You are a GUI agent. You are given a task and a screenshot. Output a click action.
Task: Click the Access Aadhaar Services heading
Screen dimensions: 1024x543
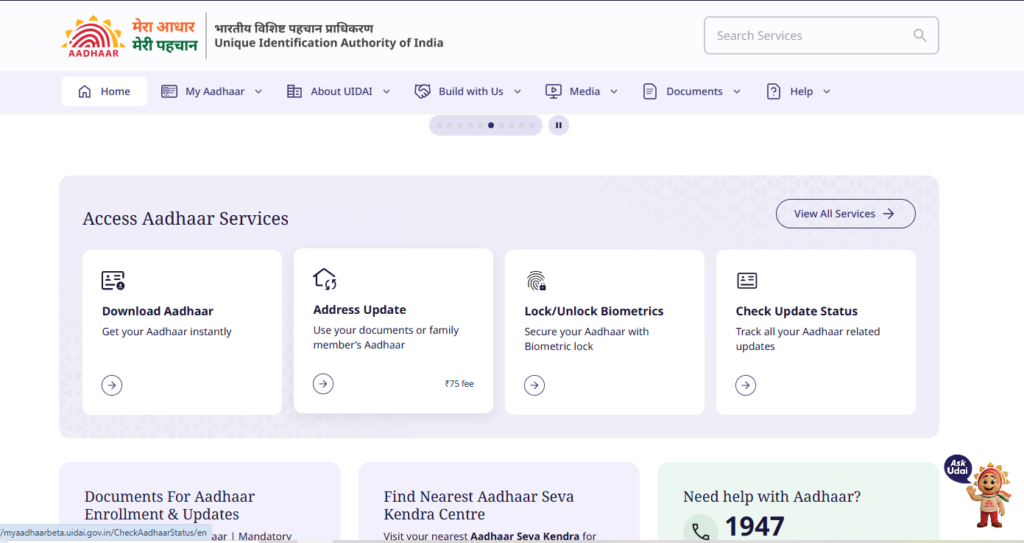[185, 218]
